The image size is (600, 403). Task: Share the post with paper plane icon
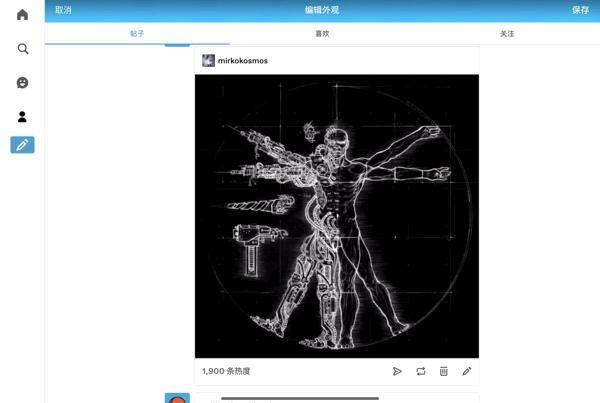pos(397,371)
